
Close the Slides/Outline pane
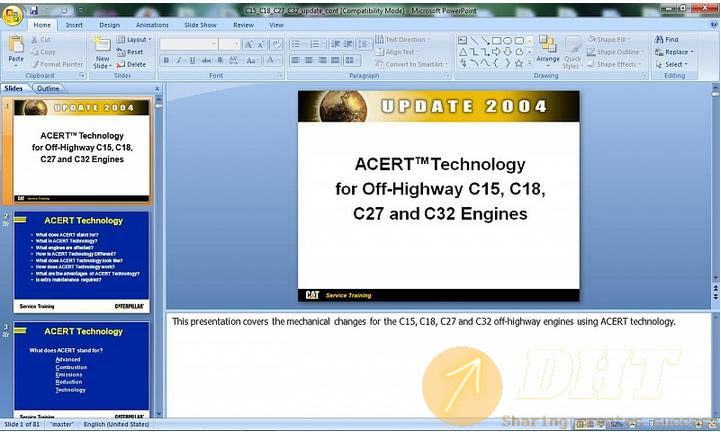[157, 88]
